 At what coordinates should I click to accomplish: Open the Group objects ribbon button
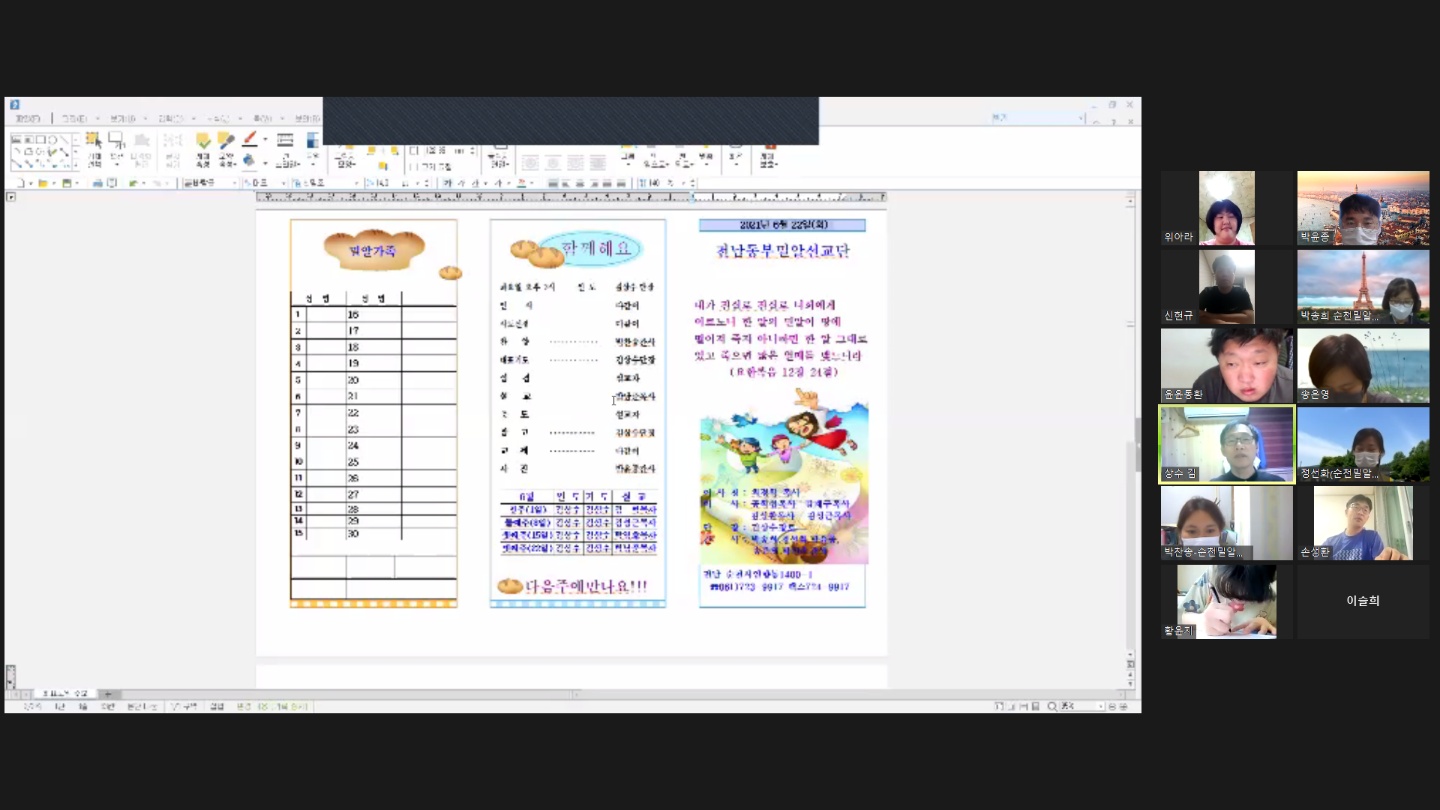(628, 157)
